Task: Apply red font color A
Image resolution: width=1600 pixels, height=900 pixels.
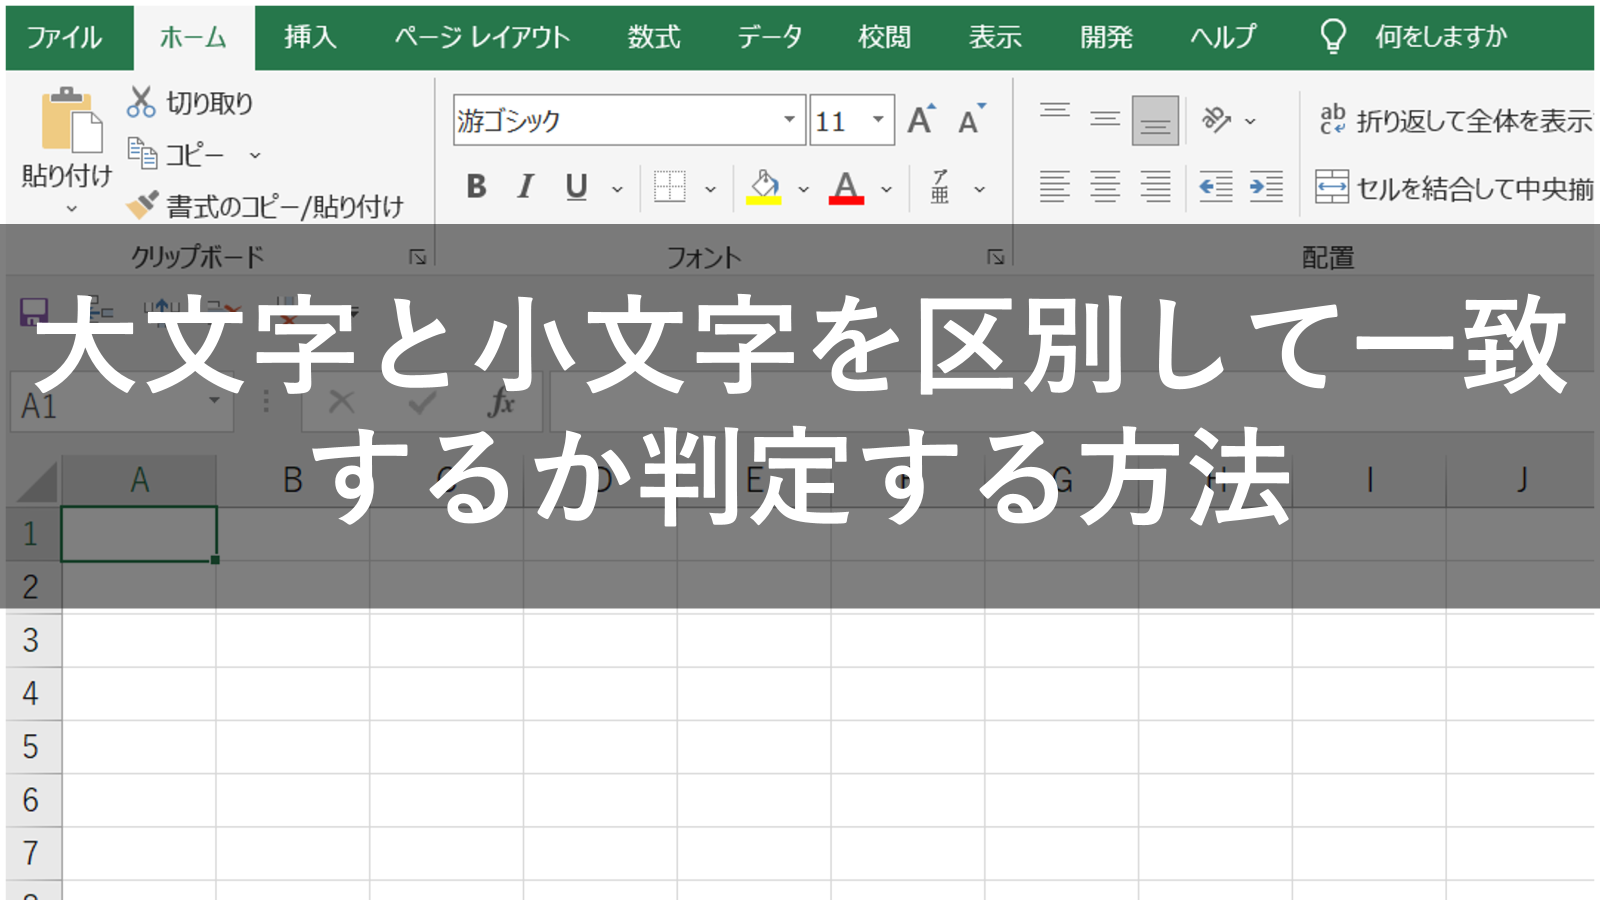Action: pos(846,186)
